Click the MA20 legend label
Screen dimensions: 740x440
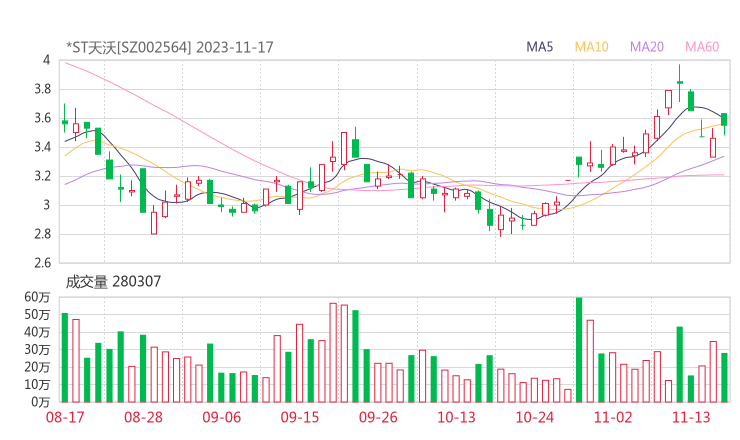tap(647, 47)
